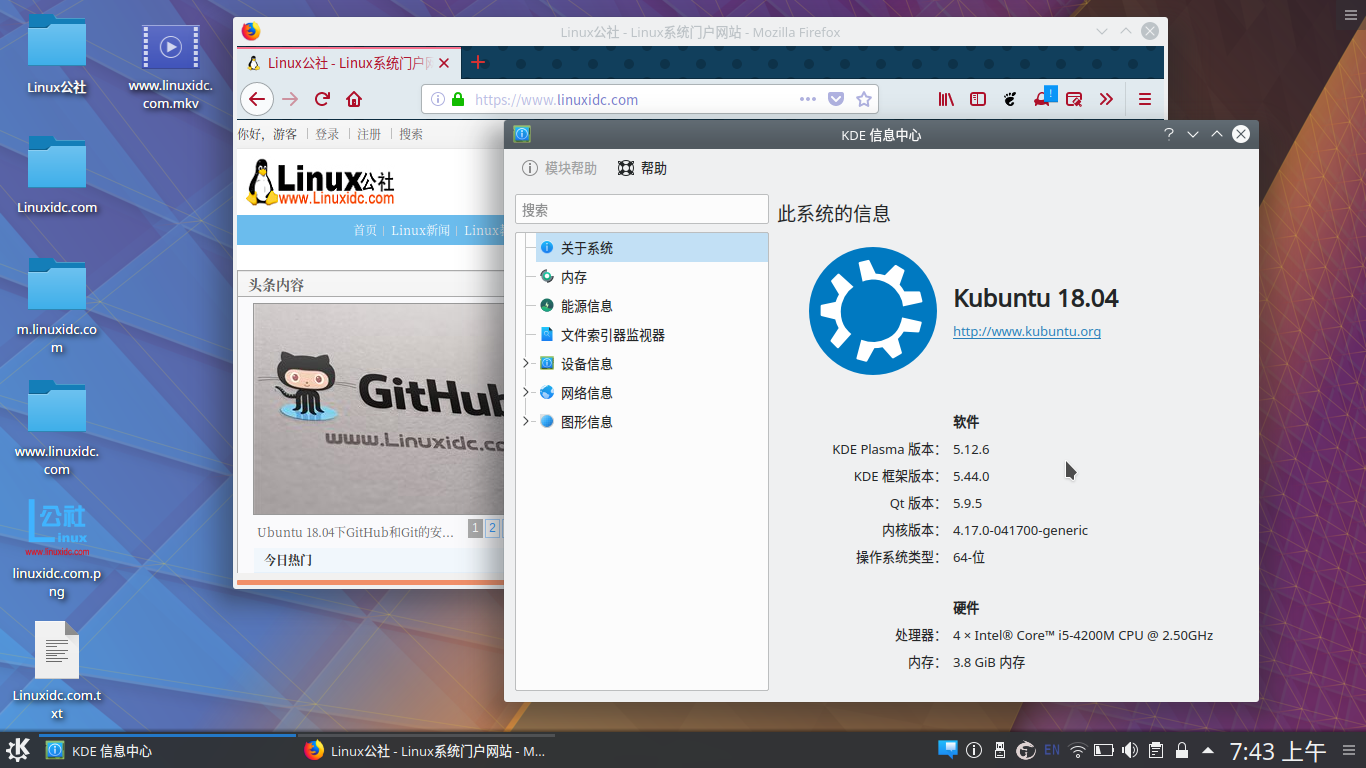Go to Firefox home page icon

[353, 99]
